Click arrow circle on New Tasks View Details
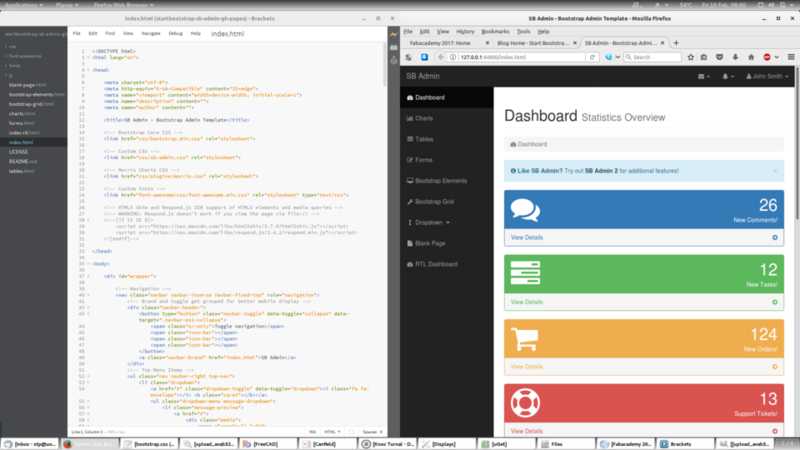Image resolution: width=800 pixels, height=450 pixels. coord(774,302)
